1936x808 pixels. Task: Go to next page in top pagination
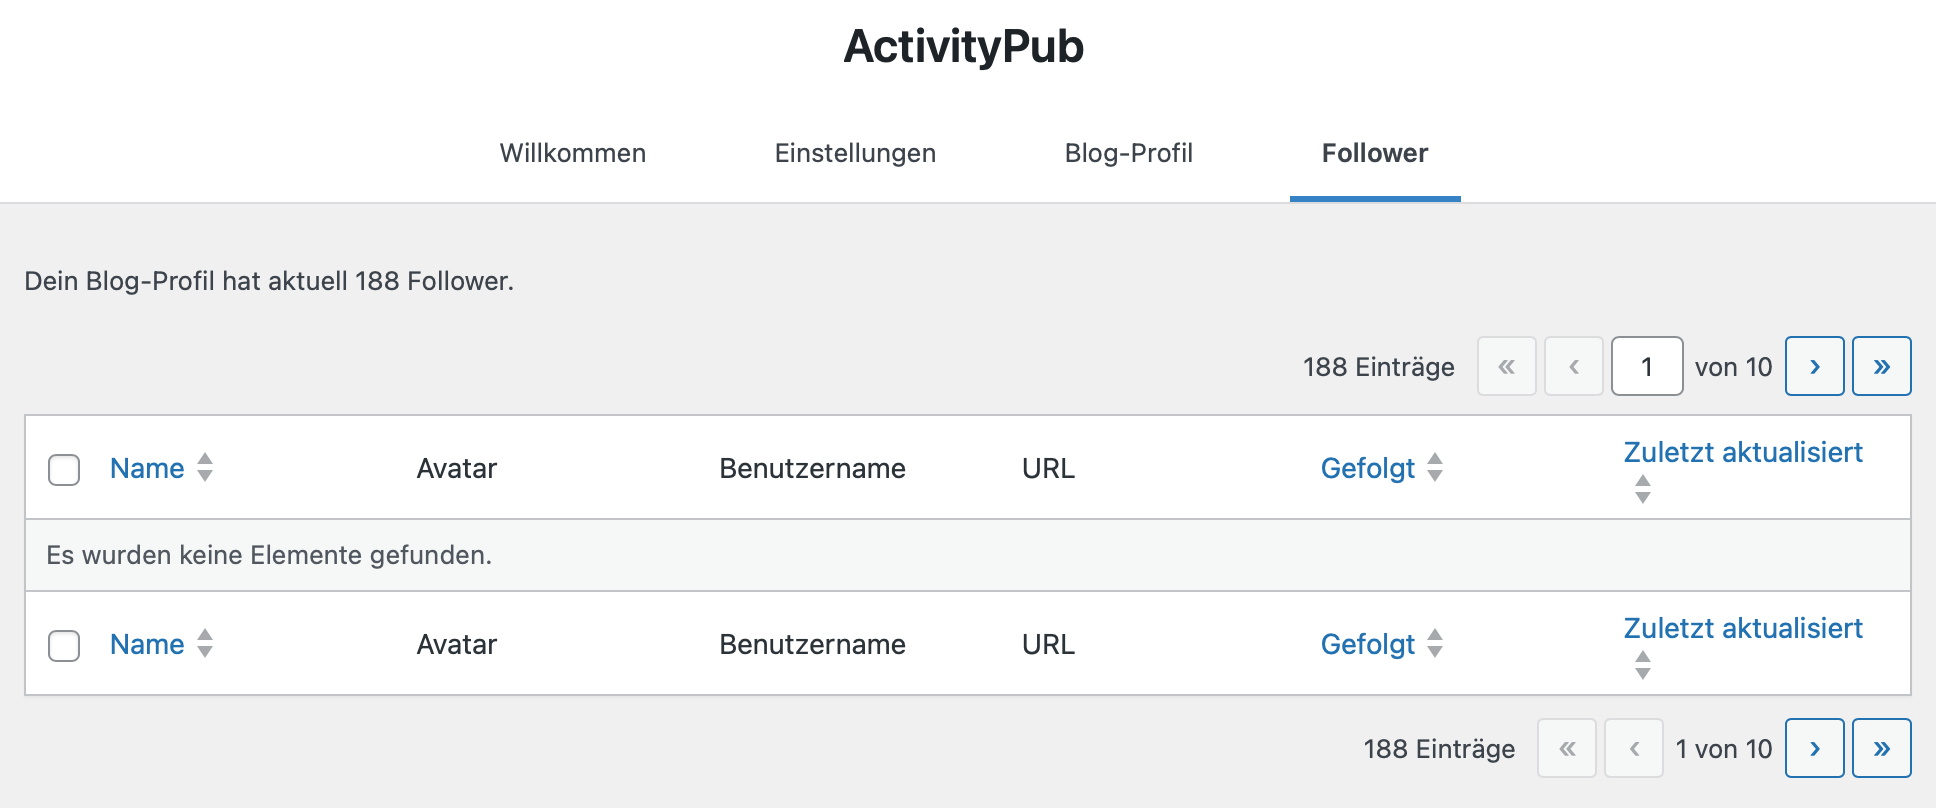pos(1814,366)
